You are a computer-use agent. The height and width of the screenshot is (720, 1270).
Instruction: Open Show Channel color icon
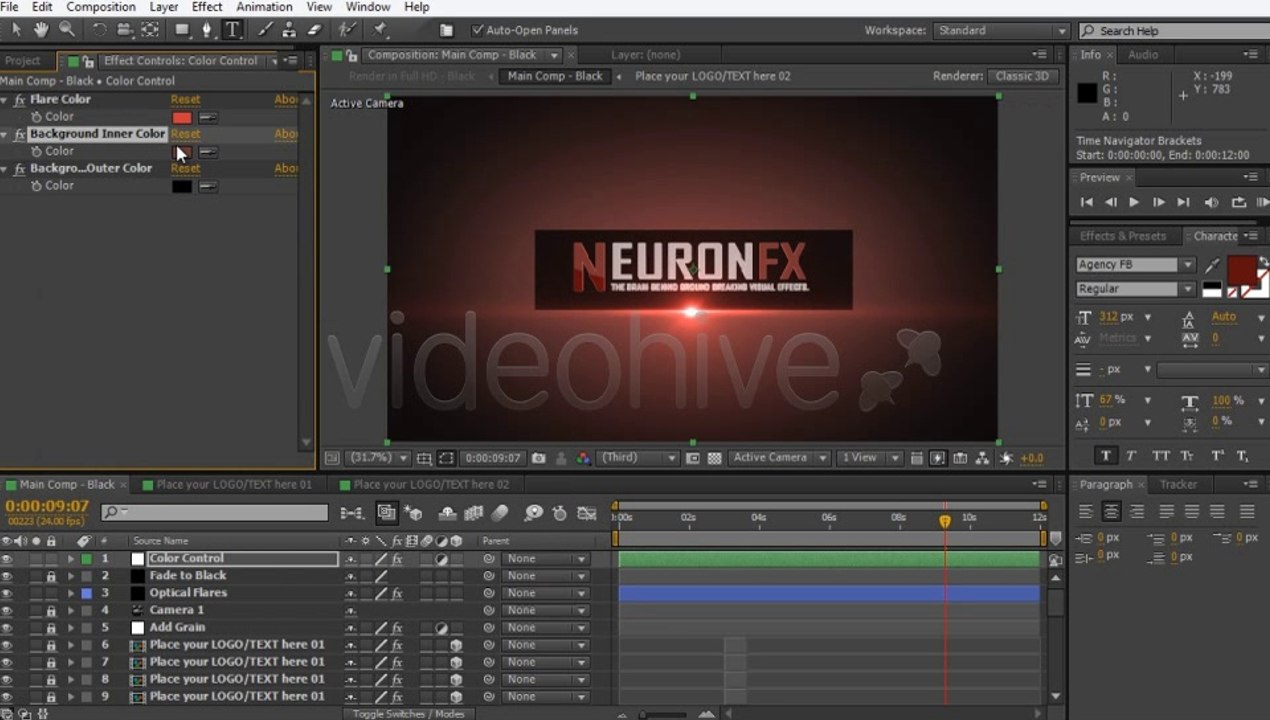[583, 458]
